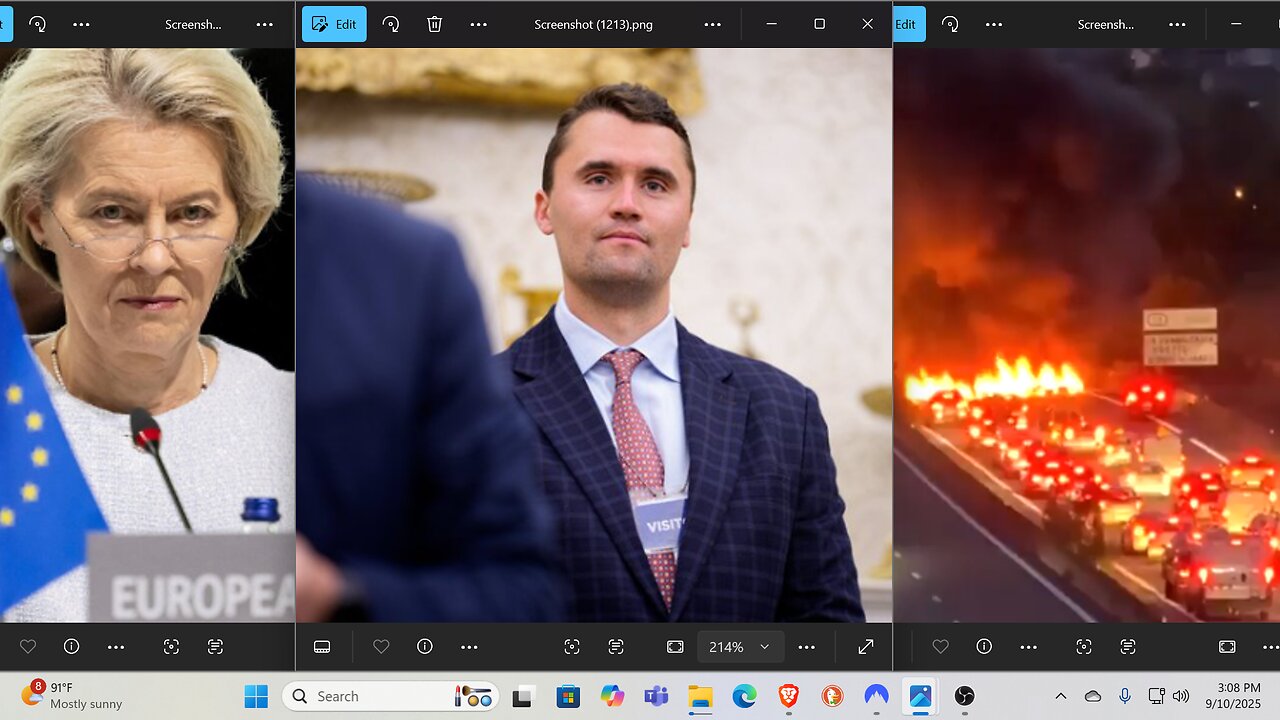This screenshot has width=1280, height=720.
Task: Show file info in the middle Photos window
Action: click(x=425, y=647)
